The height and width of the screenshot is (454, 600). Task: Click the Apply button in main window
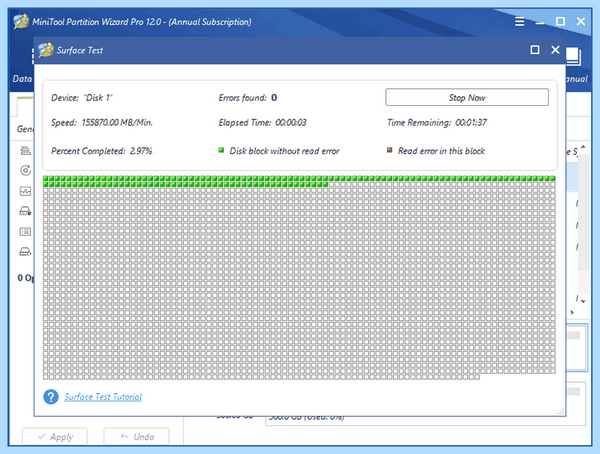pyautogui.click(x=55, y=436)
